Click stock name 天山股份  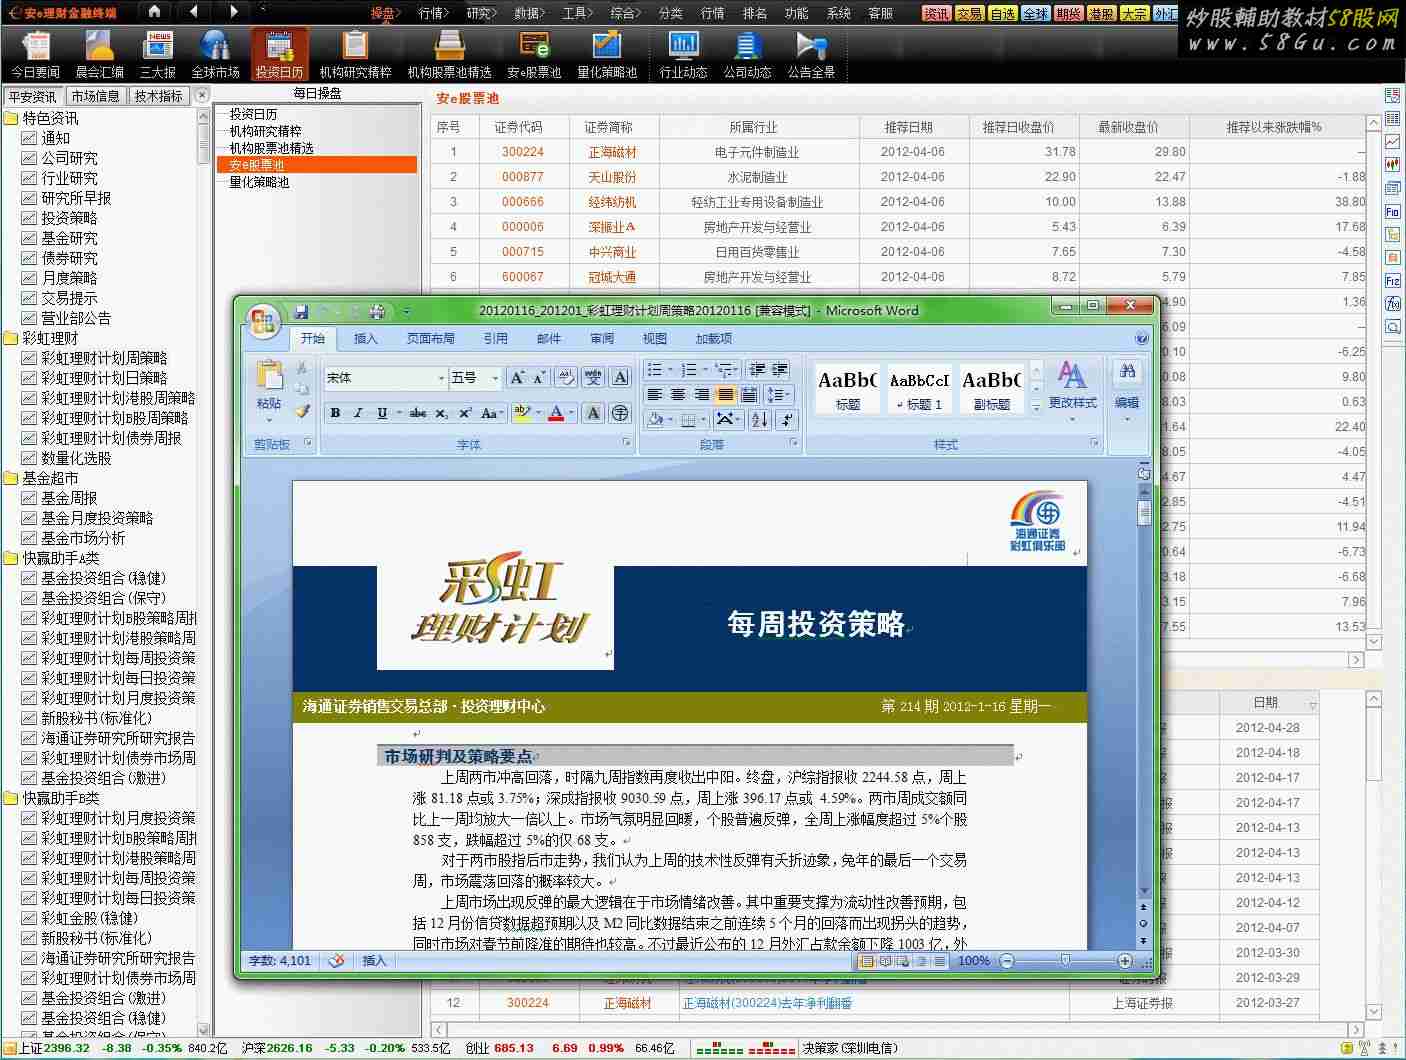612,177
